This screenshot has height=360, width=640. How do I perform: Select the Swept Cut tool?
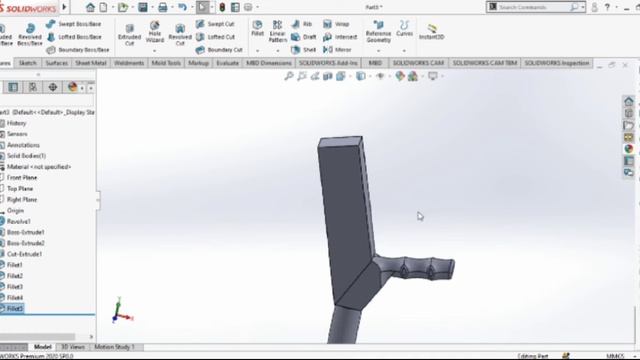coord(215,24)
